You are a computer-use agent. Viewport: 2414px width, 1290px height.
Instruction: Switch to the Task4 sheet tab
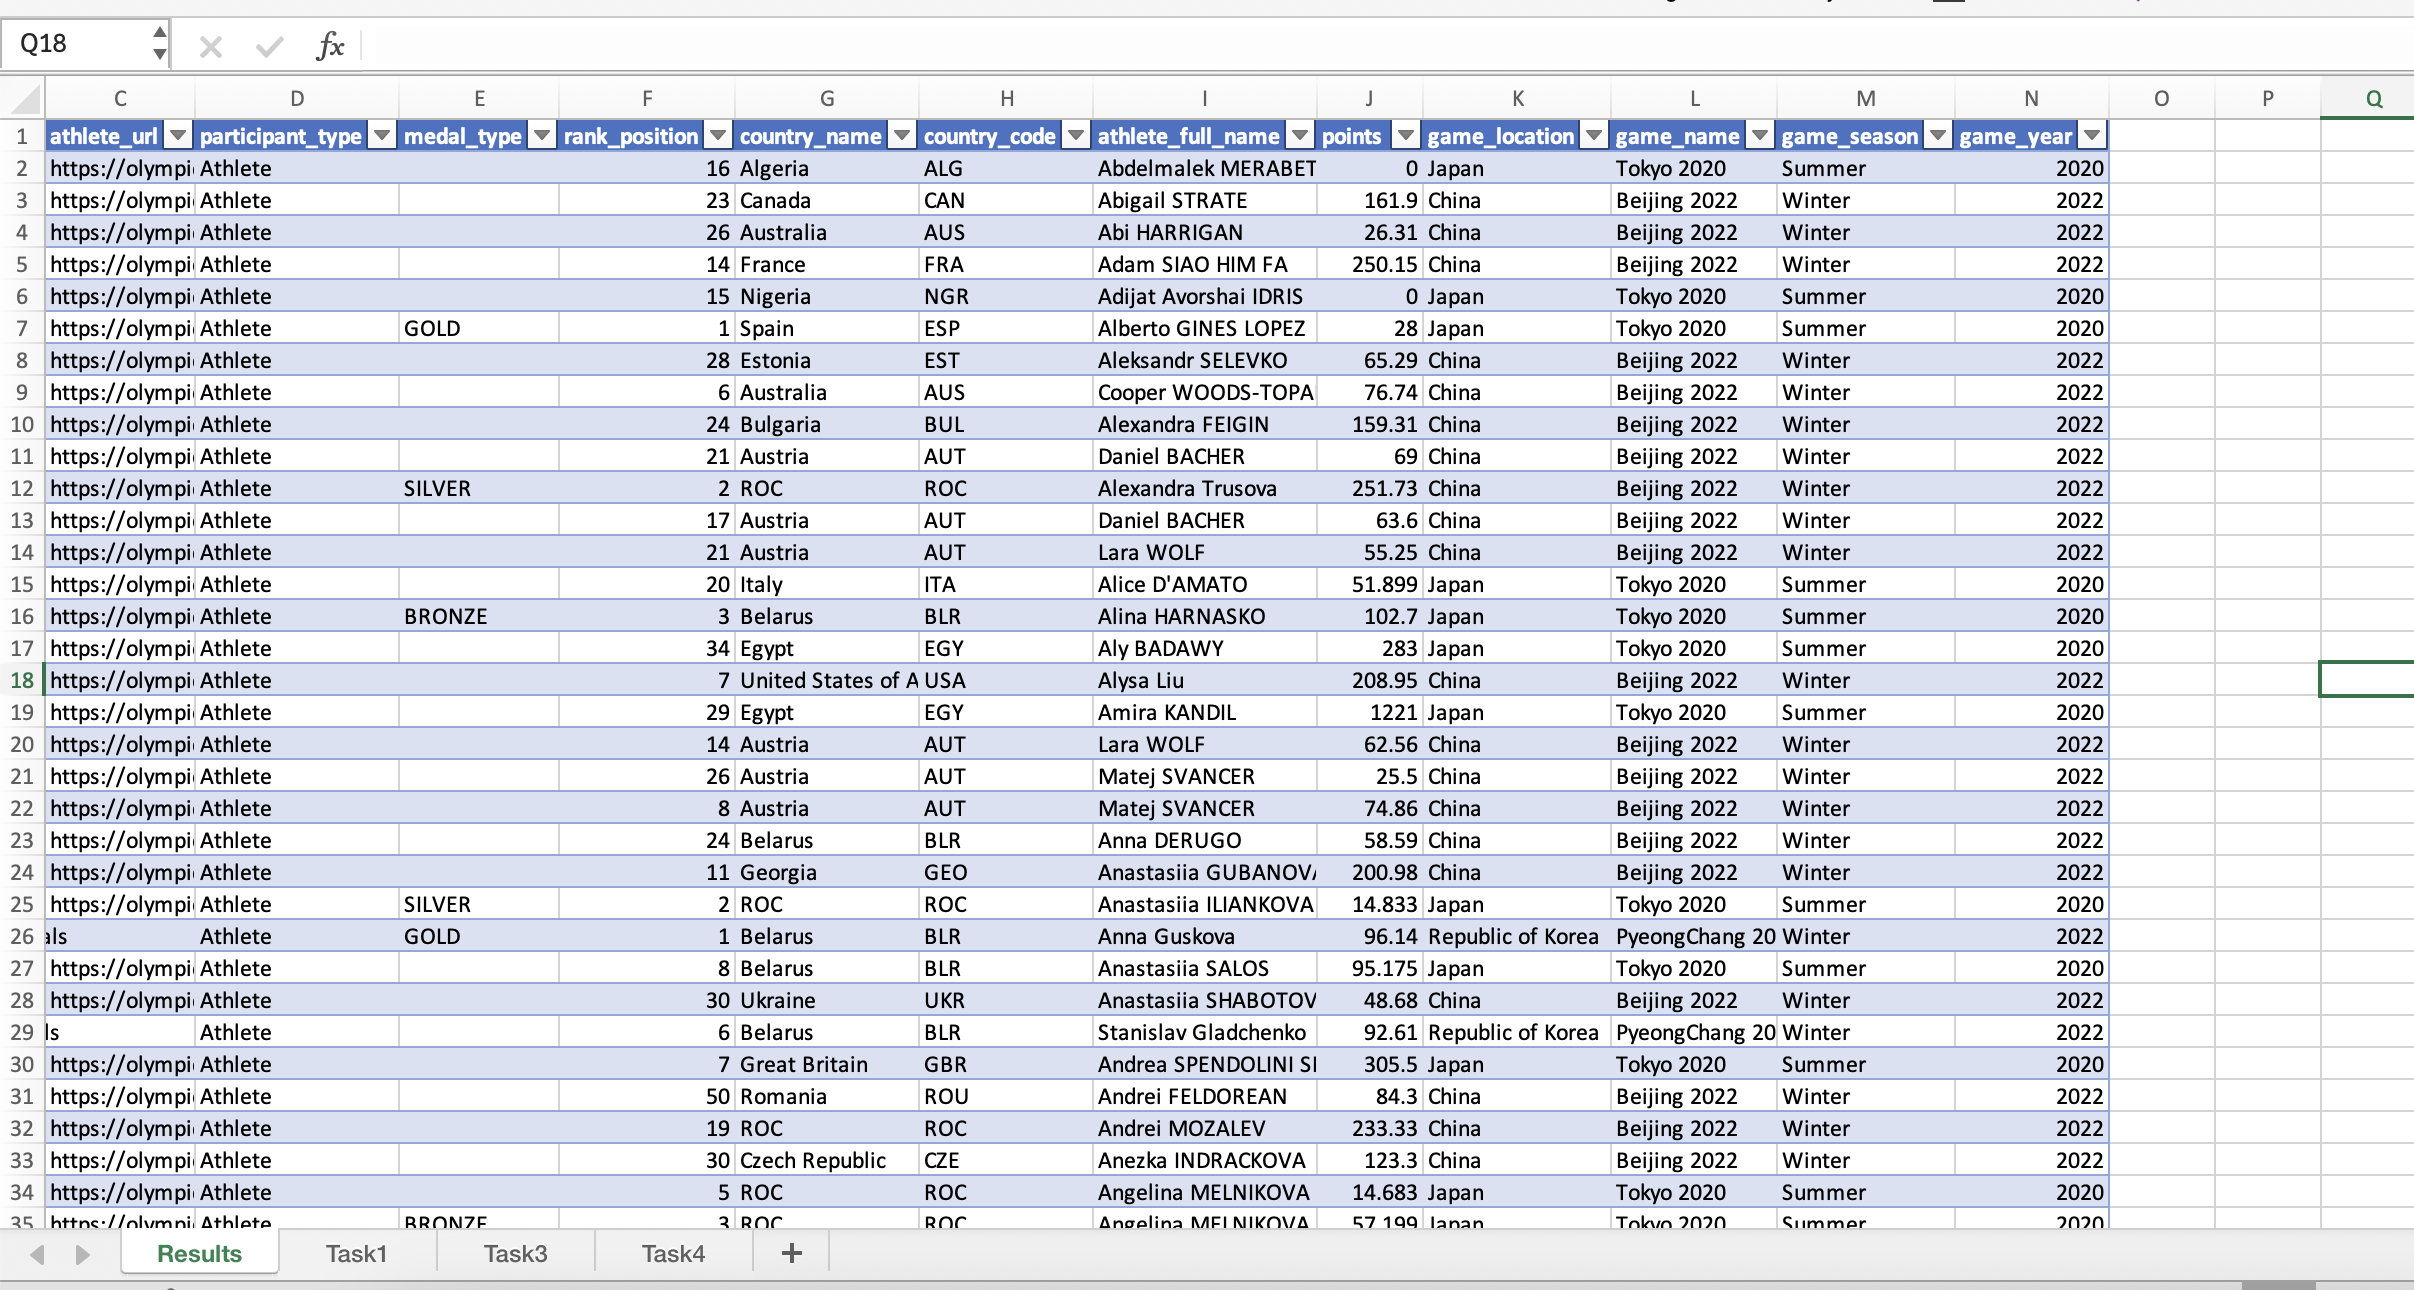click(673, 1253)
